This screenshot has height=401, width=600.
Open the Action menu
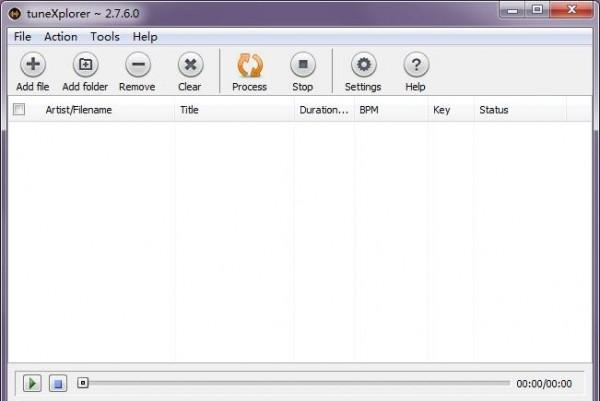[x=60, y=37]
